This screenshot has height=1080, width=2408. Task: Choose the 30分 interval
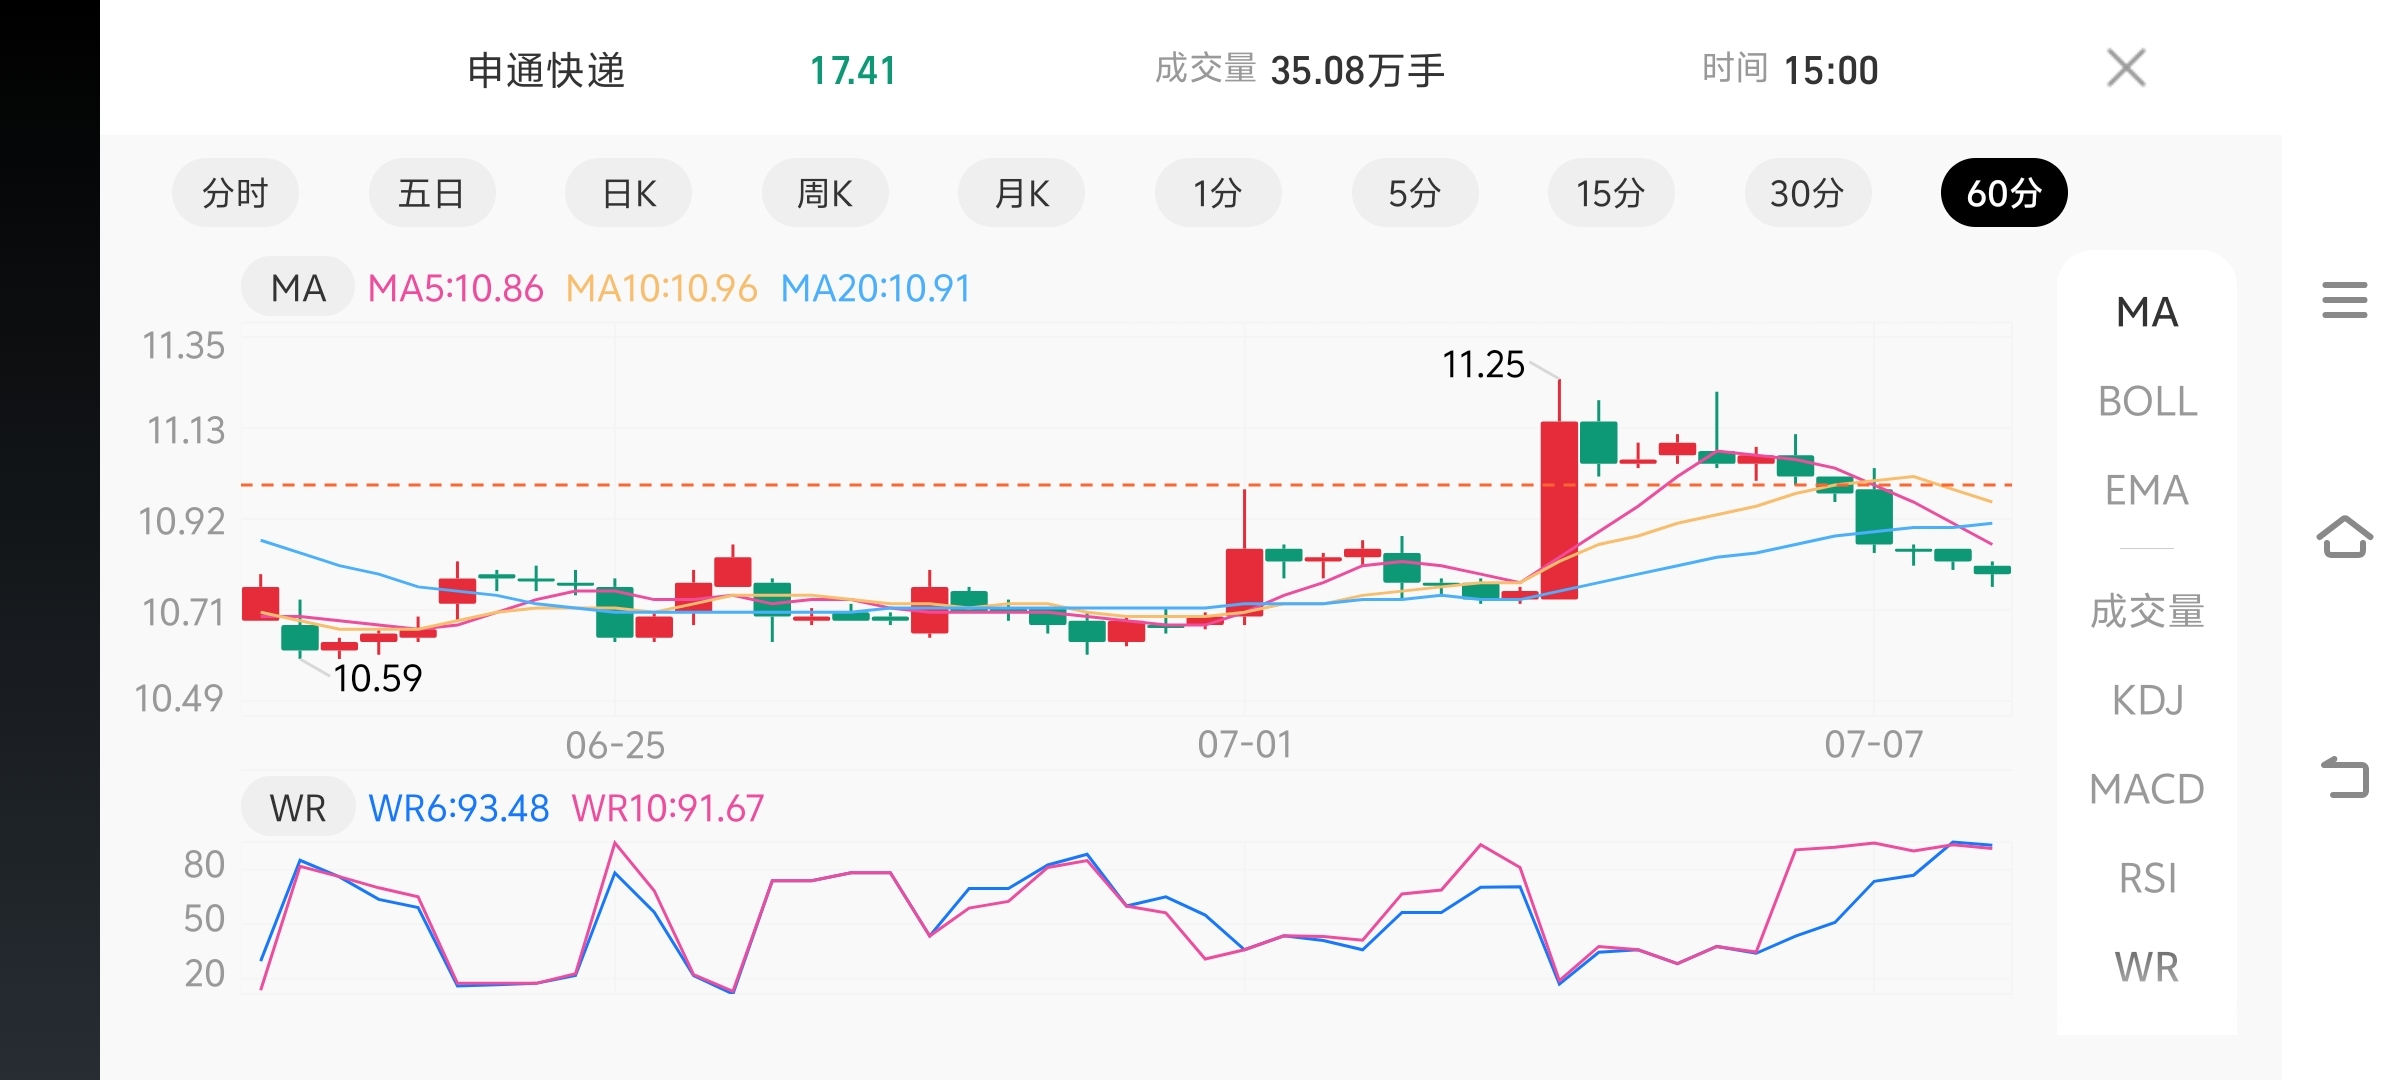1808,193
